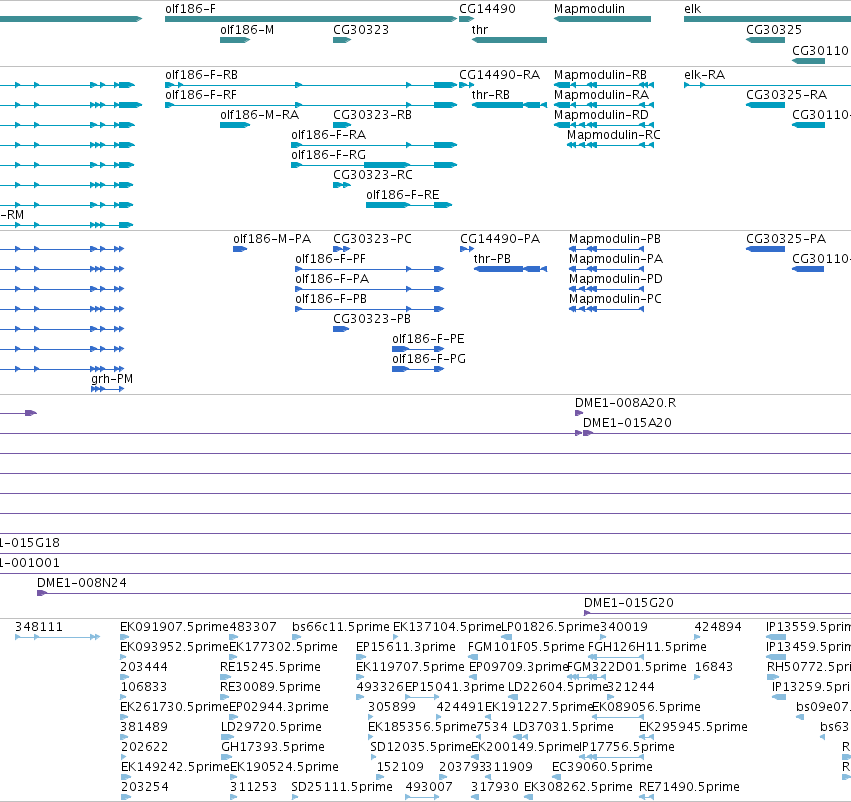Click EST "RE71490.5prime"
The height and width of the screenshot is (802, 851).
coord(689,787)
